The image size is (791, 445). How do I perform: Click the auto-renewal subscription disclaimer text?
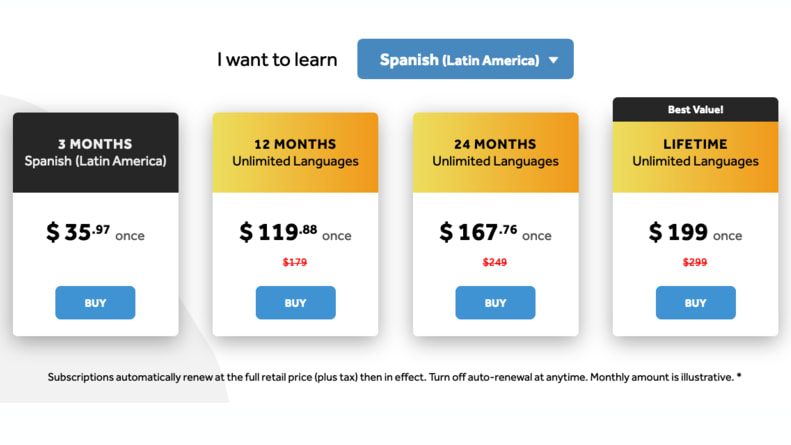point(394,377)
